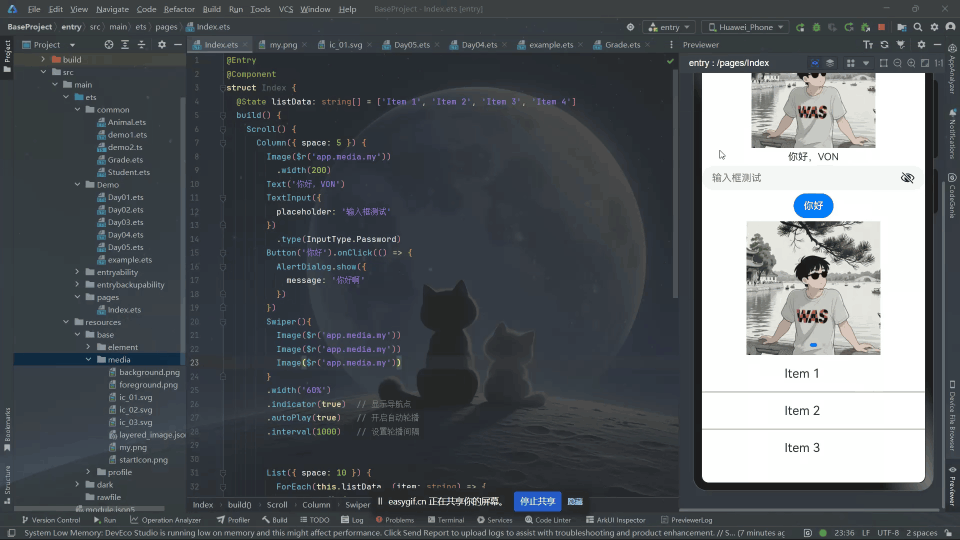960x540 pixels.
Task: Click Collapse All icon in Project panel
Action: (141, 45)
